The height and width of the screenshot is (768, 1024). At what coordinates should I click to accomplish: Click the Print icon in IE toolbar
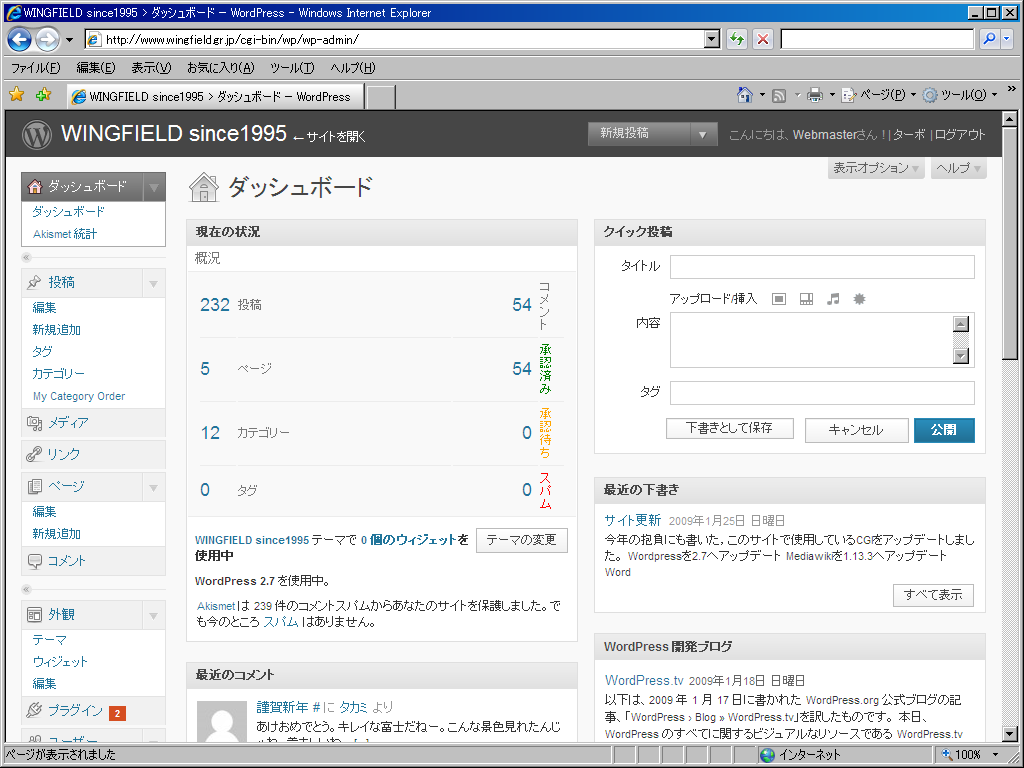[814, 95]
